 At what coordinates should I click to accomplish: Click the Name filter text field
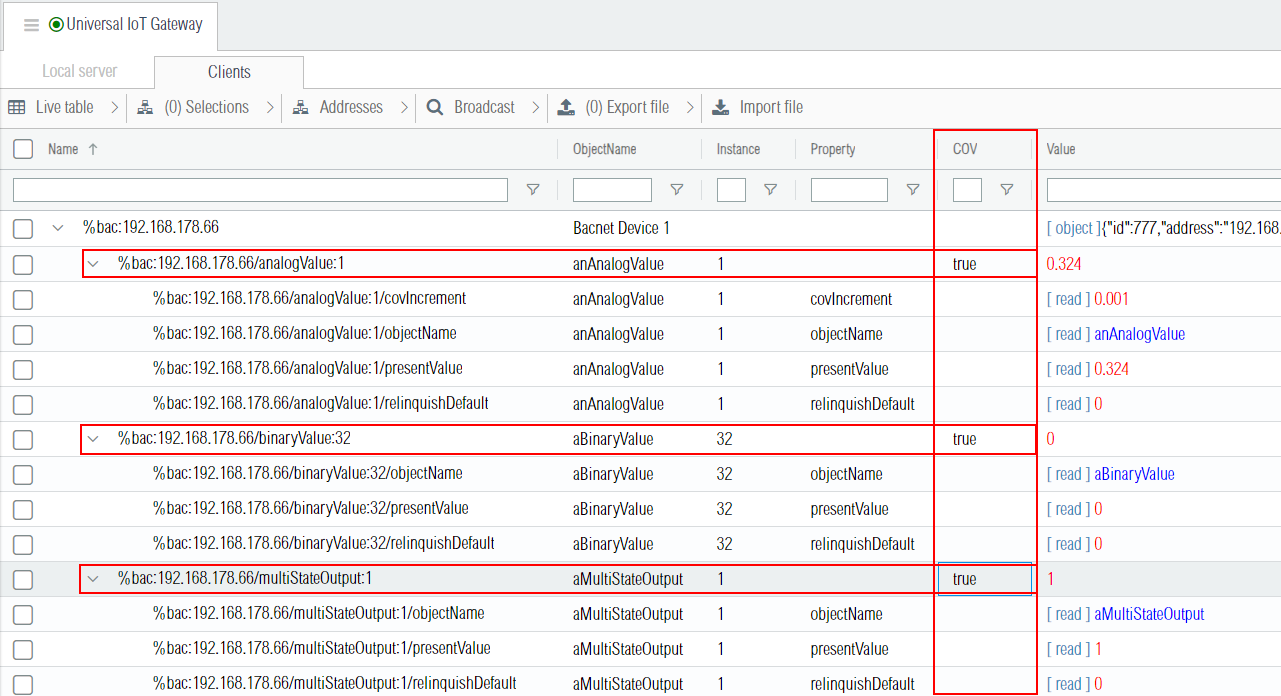pyautogui.click(x=260, y=190)
